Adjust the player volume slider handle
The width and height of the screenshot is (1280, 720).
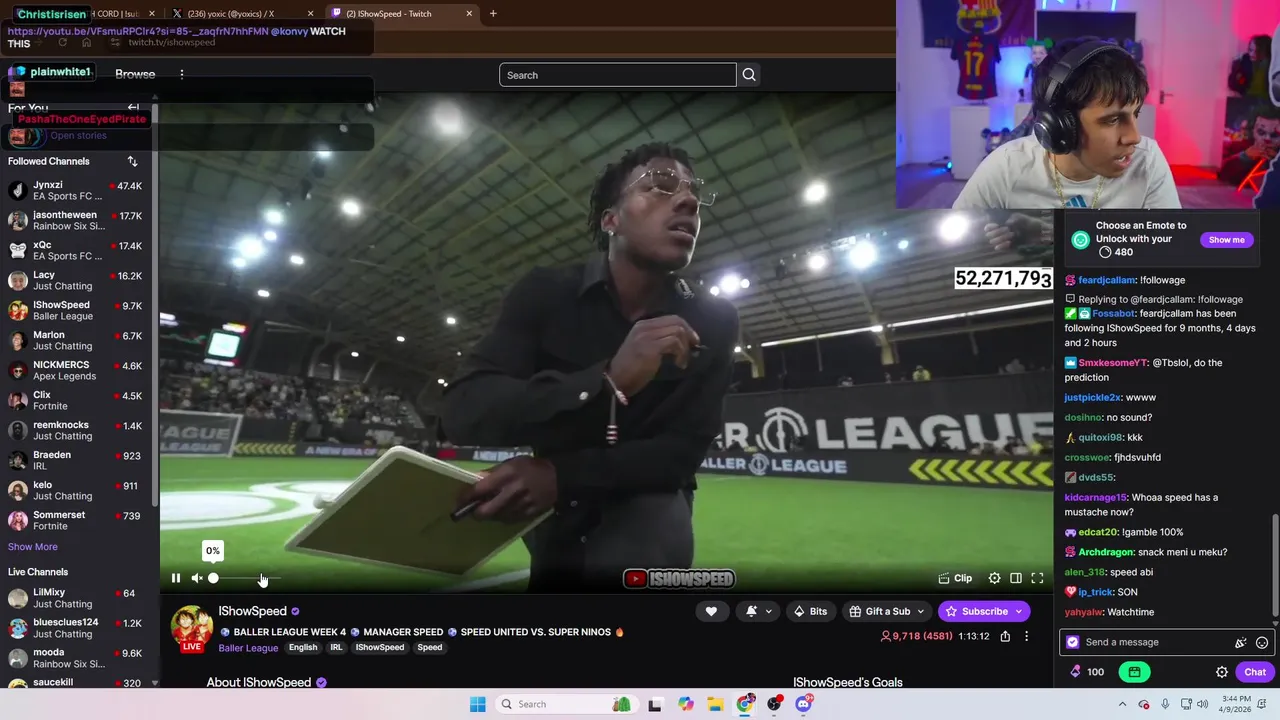click(213, 578)
